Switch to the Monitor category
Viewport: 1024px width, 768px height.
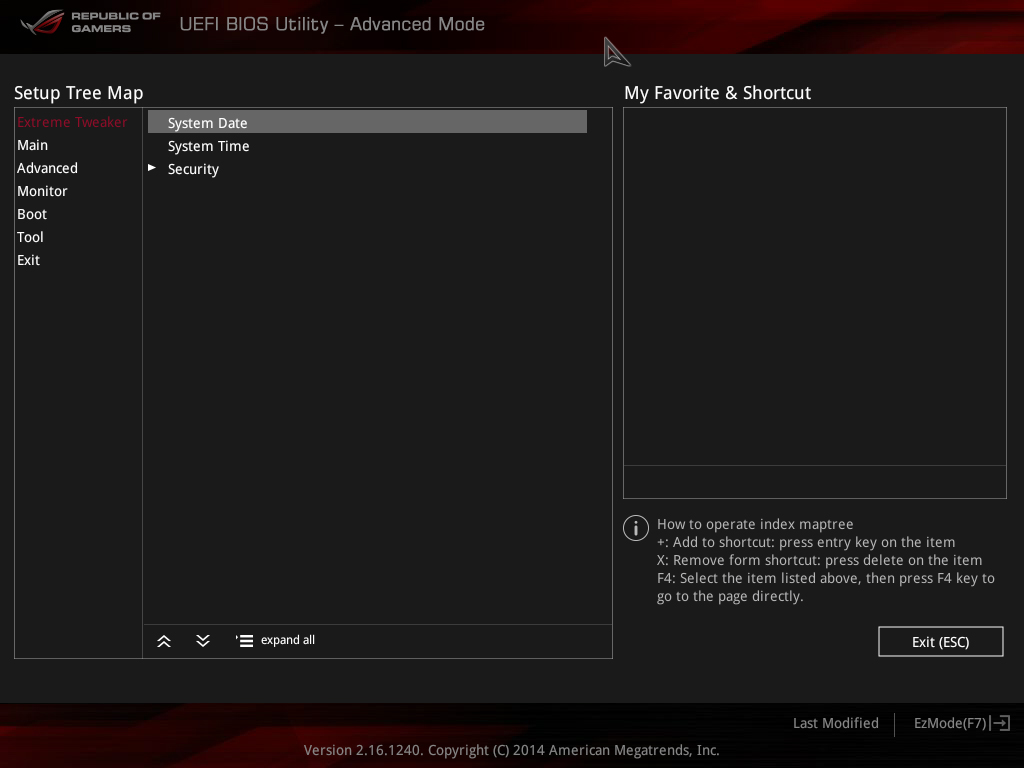pos(42,191)
